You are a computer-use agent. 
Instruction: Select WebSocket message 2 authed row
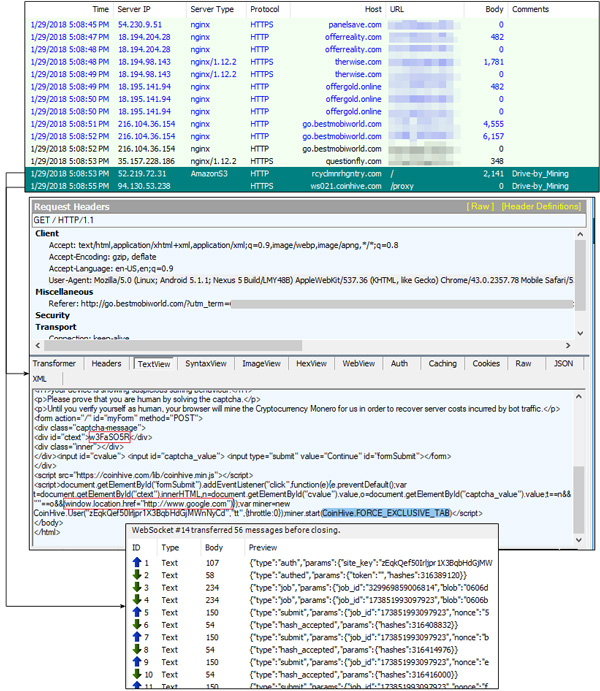(x=312, y=576)
